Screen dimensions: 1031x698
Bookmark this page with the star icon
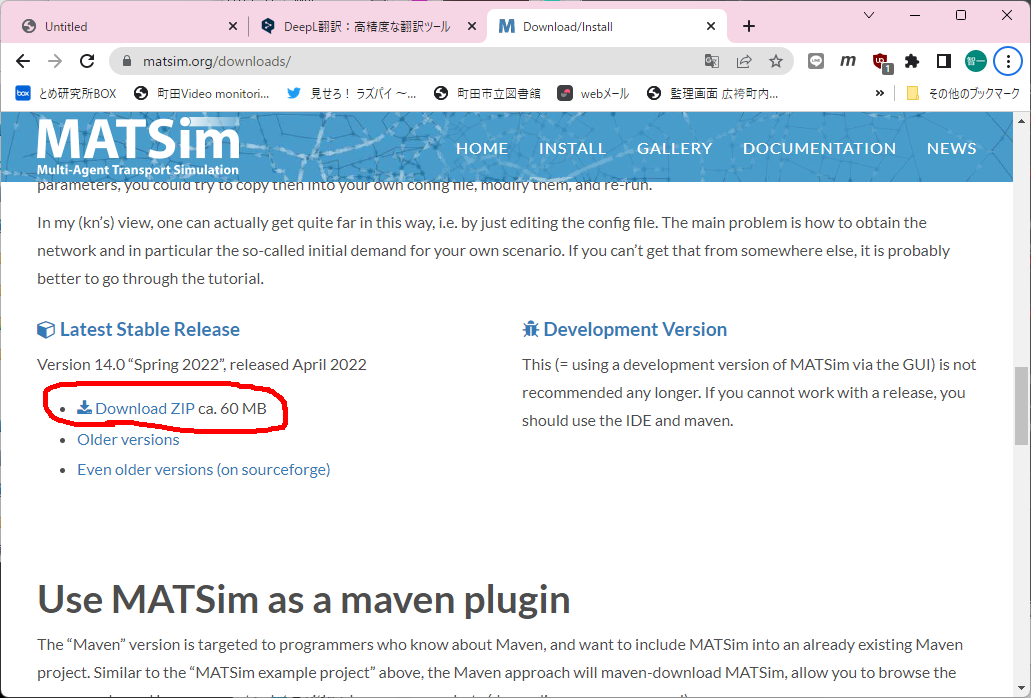776,61
